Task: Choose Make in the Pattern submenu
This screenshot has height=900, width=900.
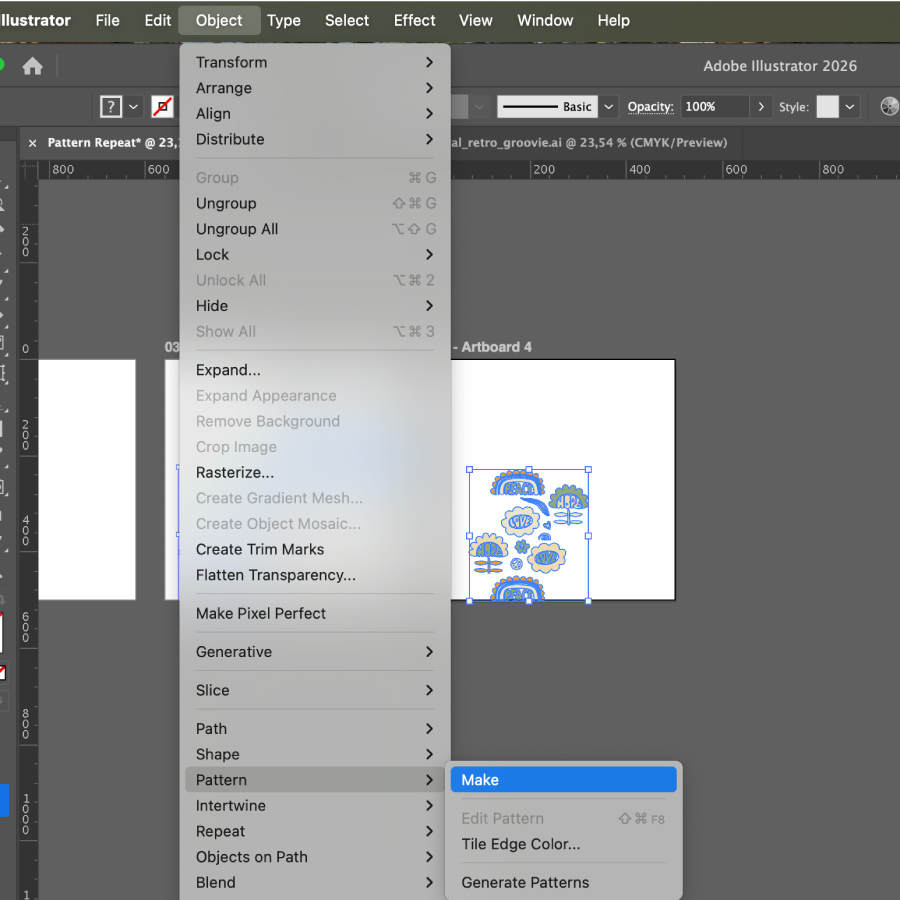Action: 564,780
